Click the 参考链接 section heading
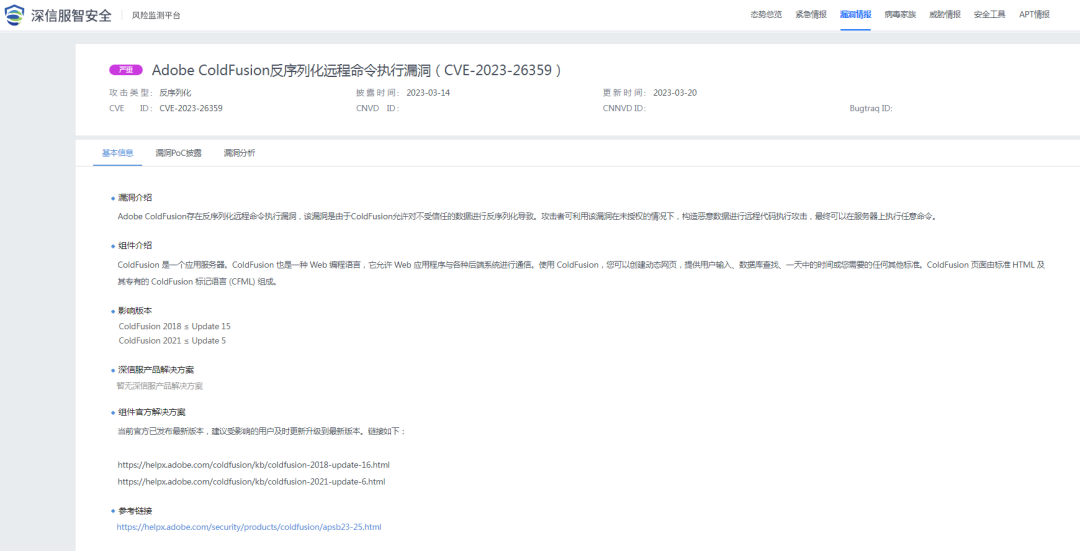This screenshot has height=551, width=1080. point(135,511)
